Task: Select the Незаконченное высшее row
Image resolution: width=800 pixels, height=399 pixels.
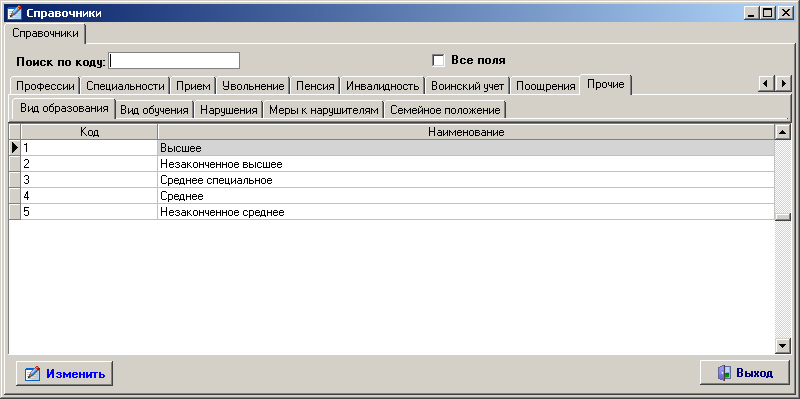Action: pyautogui.click(x=392, y=164)
